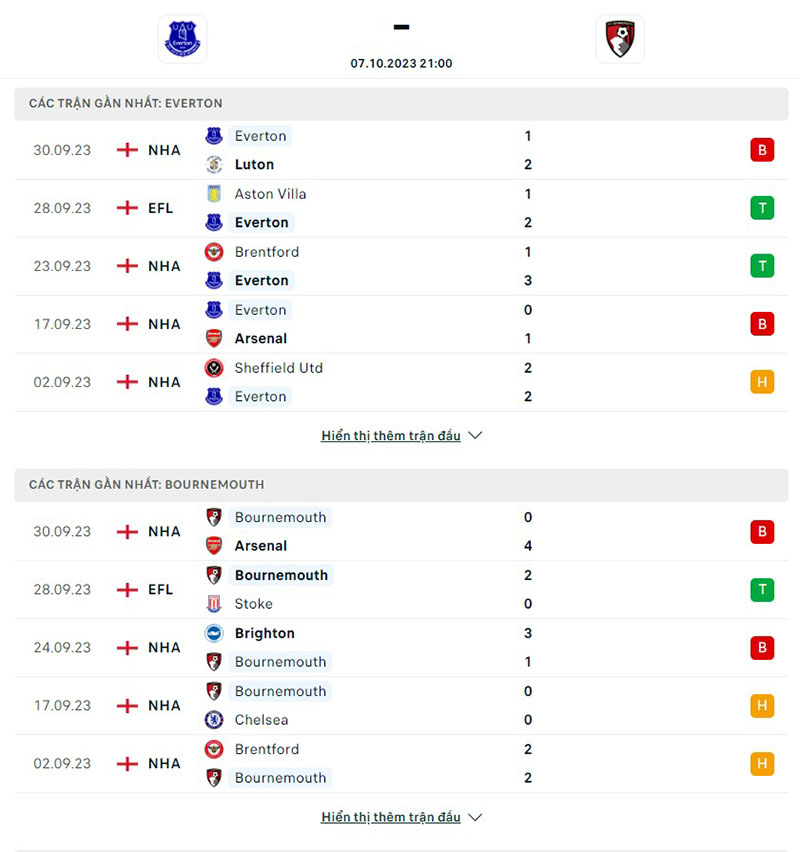Click the green T badge for Aston Villa match
Screen dimensions: 800x852
point(762,208)
